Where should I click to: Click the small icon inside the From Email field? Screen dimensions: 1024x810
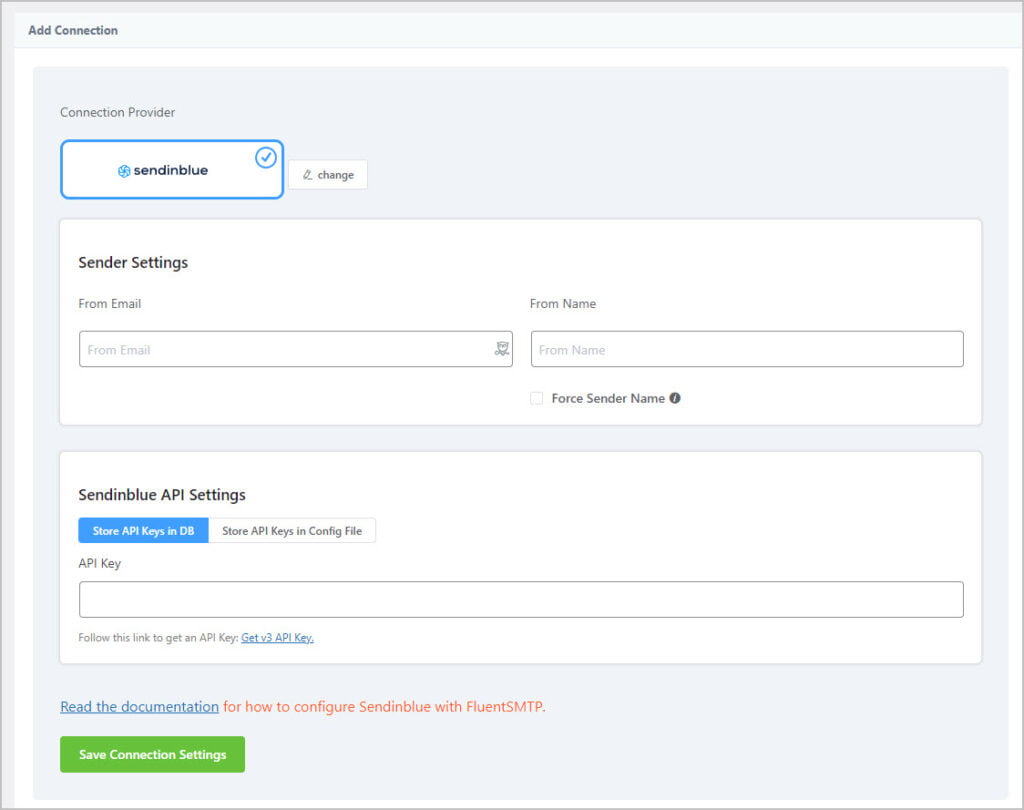tap(502, 348)
